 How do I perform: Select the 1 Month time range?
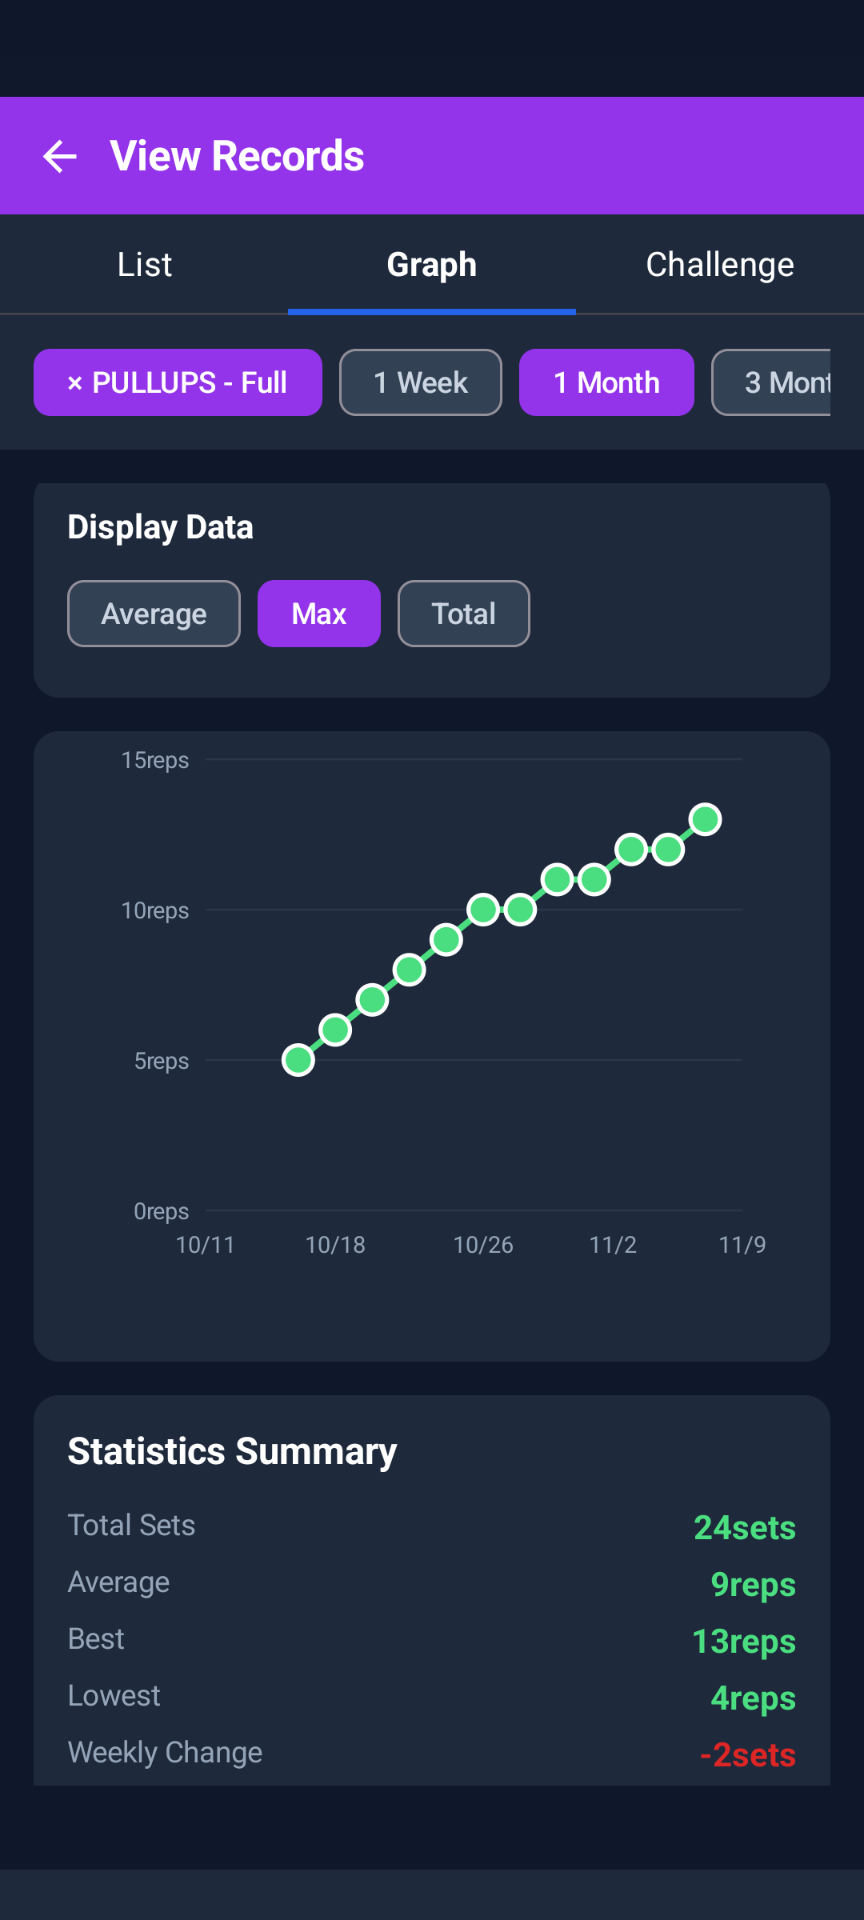[606, 383]
